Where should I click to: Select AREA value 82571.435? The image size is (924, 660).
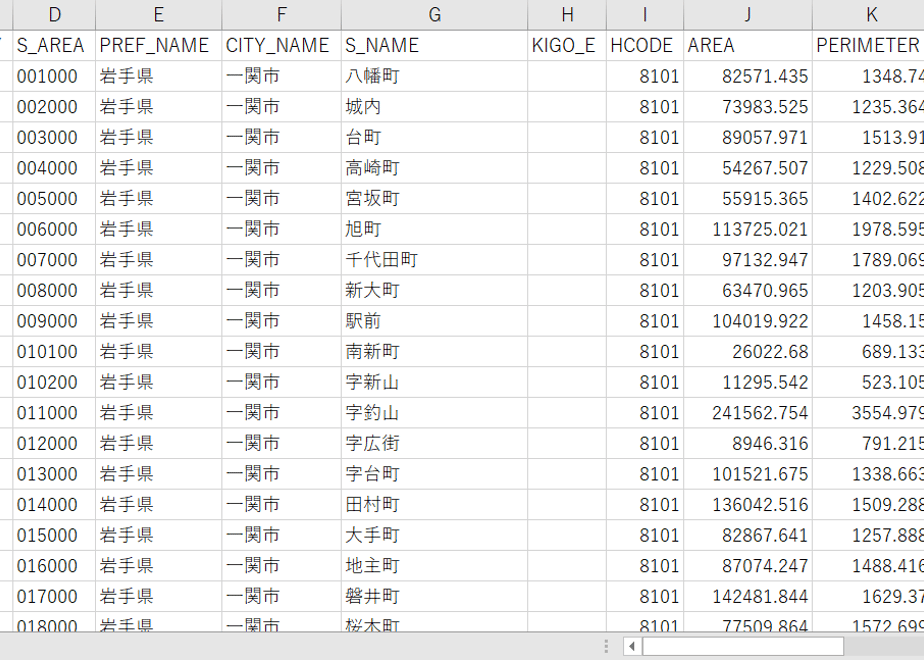(748, 76)
